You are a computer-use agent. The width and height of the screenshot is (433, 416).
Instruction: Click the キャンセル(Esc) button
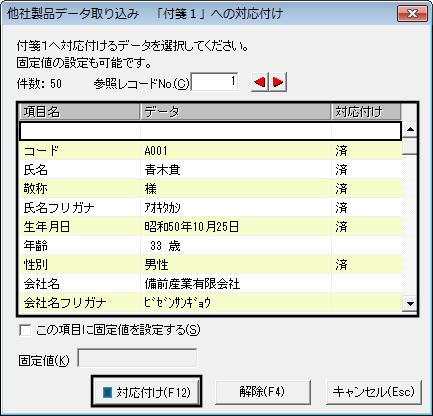[374, 392]
